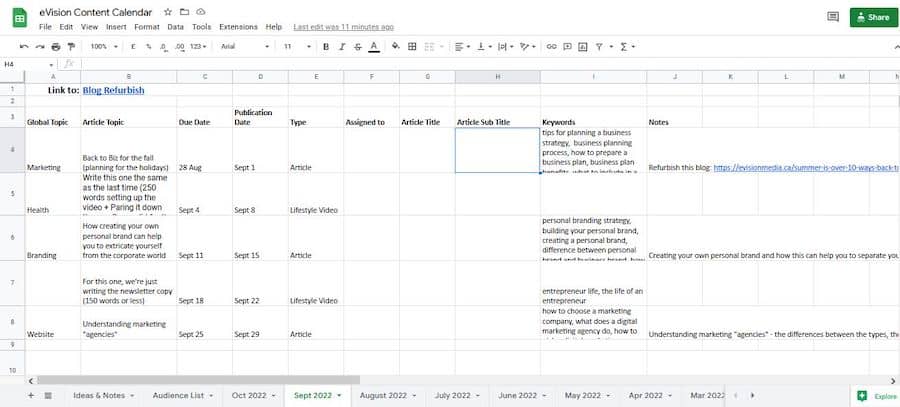Select the 'Branding' cell
The image size is (900, 407).
coord(53,238)
